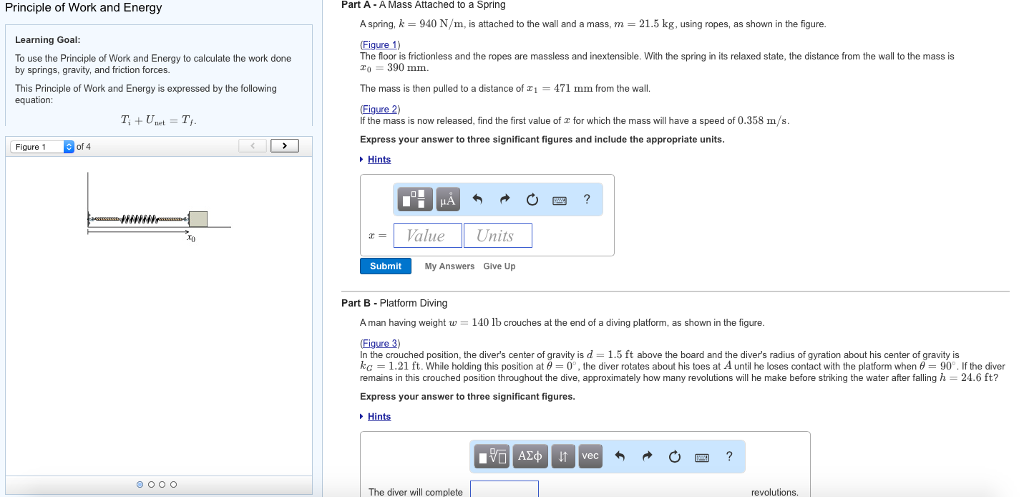Go to previous figure with left arrow
This screenshot has width=1024, height=497.
point(252,146)
